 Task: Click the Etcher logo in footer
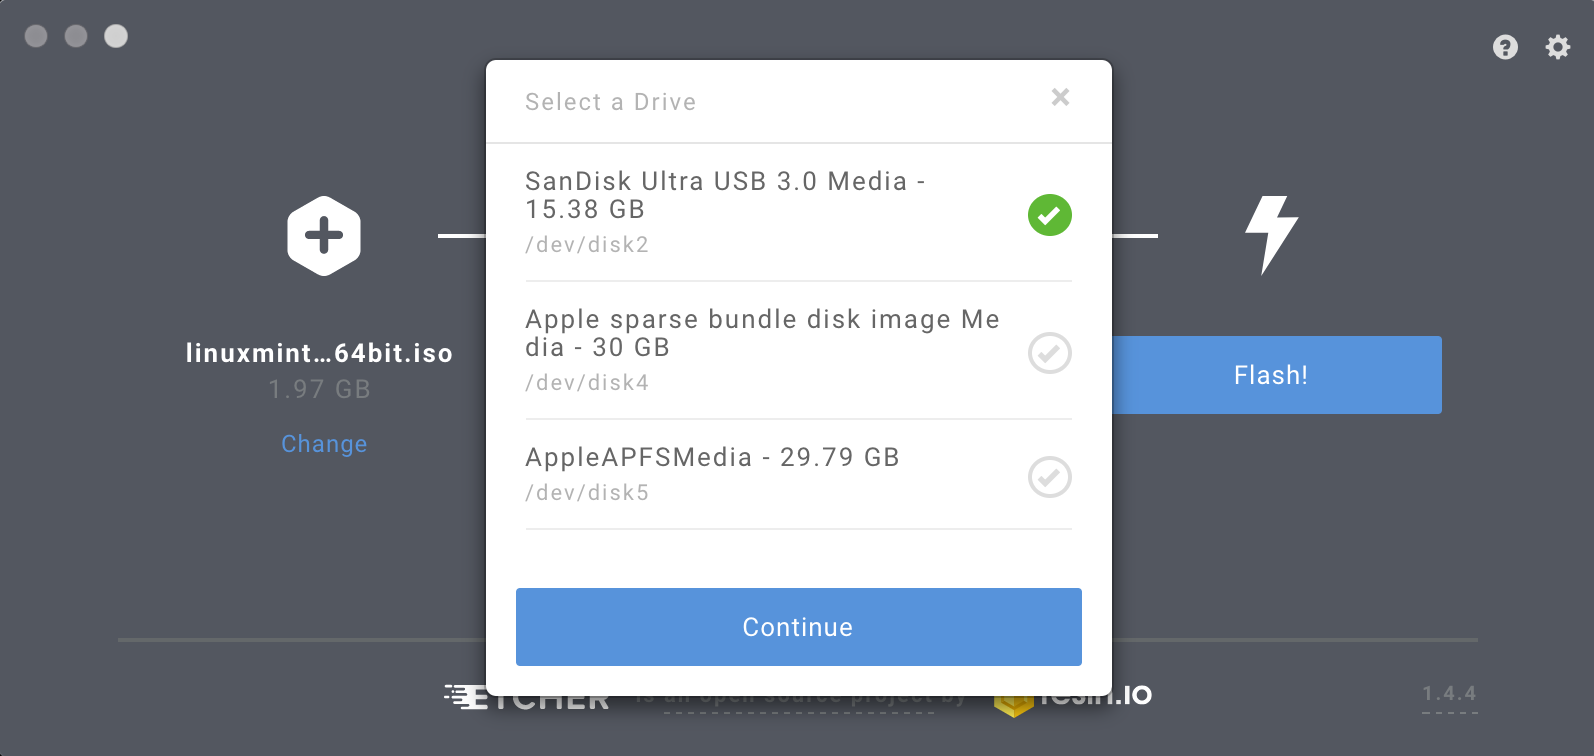click(x=527, y=698)
